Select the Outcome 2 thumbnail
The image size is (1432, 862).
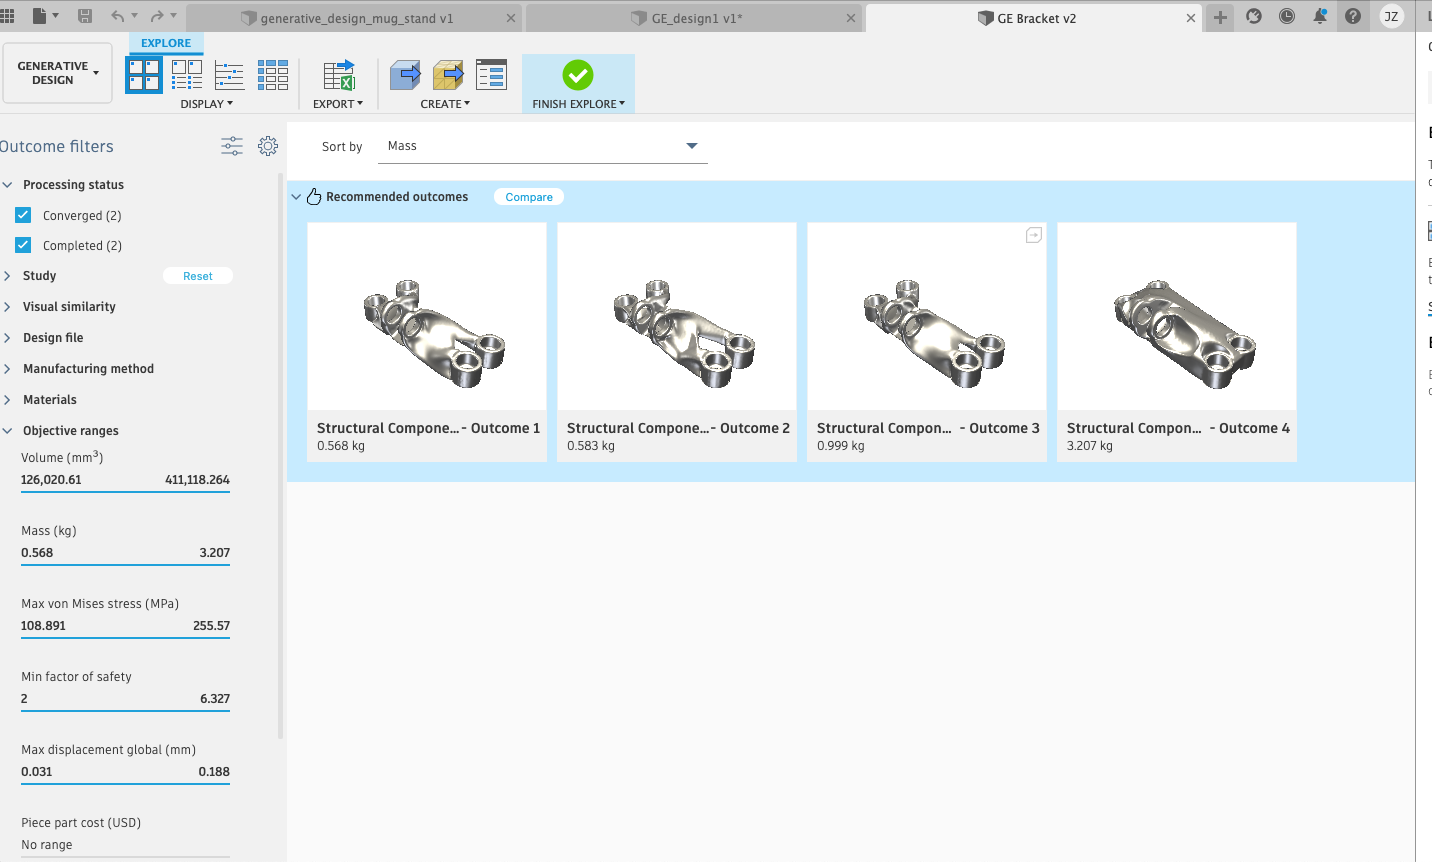point(677,317)
